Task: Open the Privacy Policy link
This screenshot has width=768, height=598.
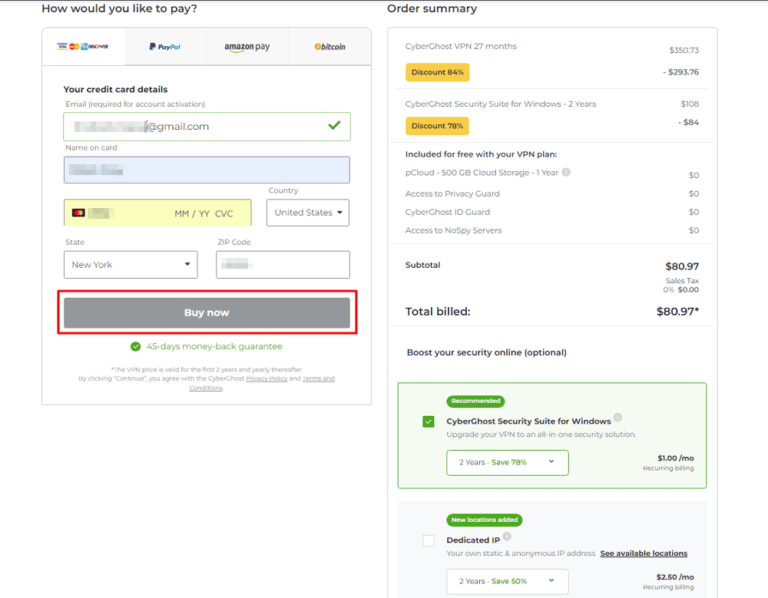Action: click(x=266, y=379)
